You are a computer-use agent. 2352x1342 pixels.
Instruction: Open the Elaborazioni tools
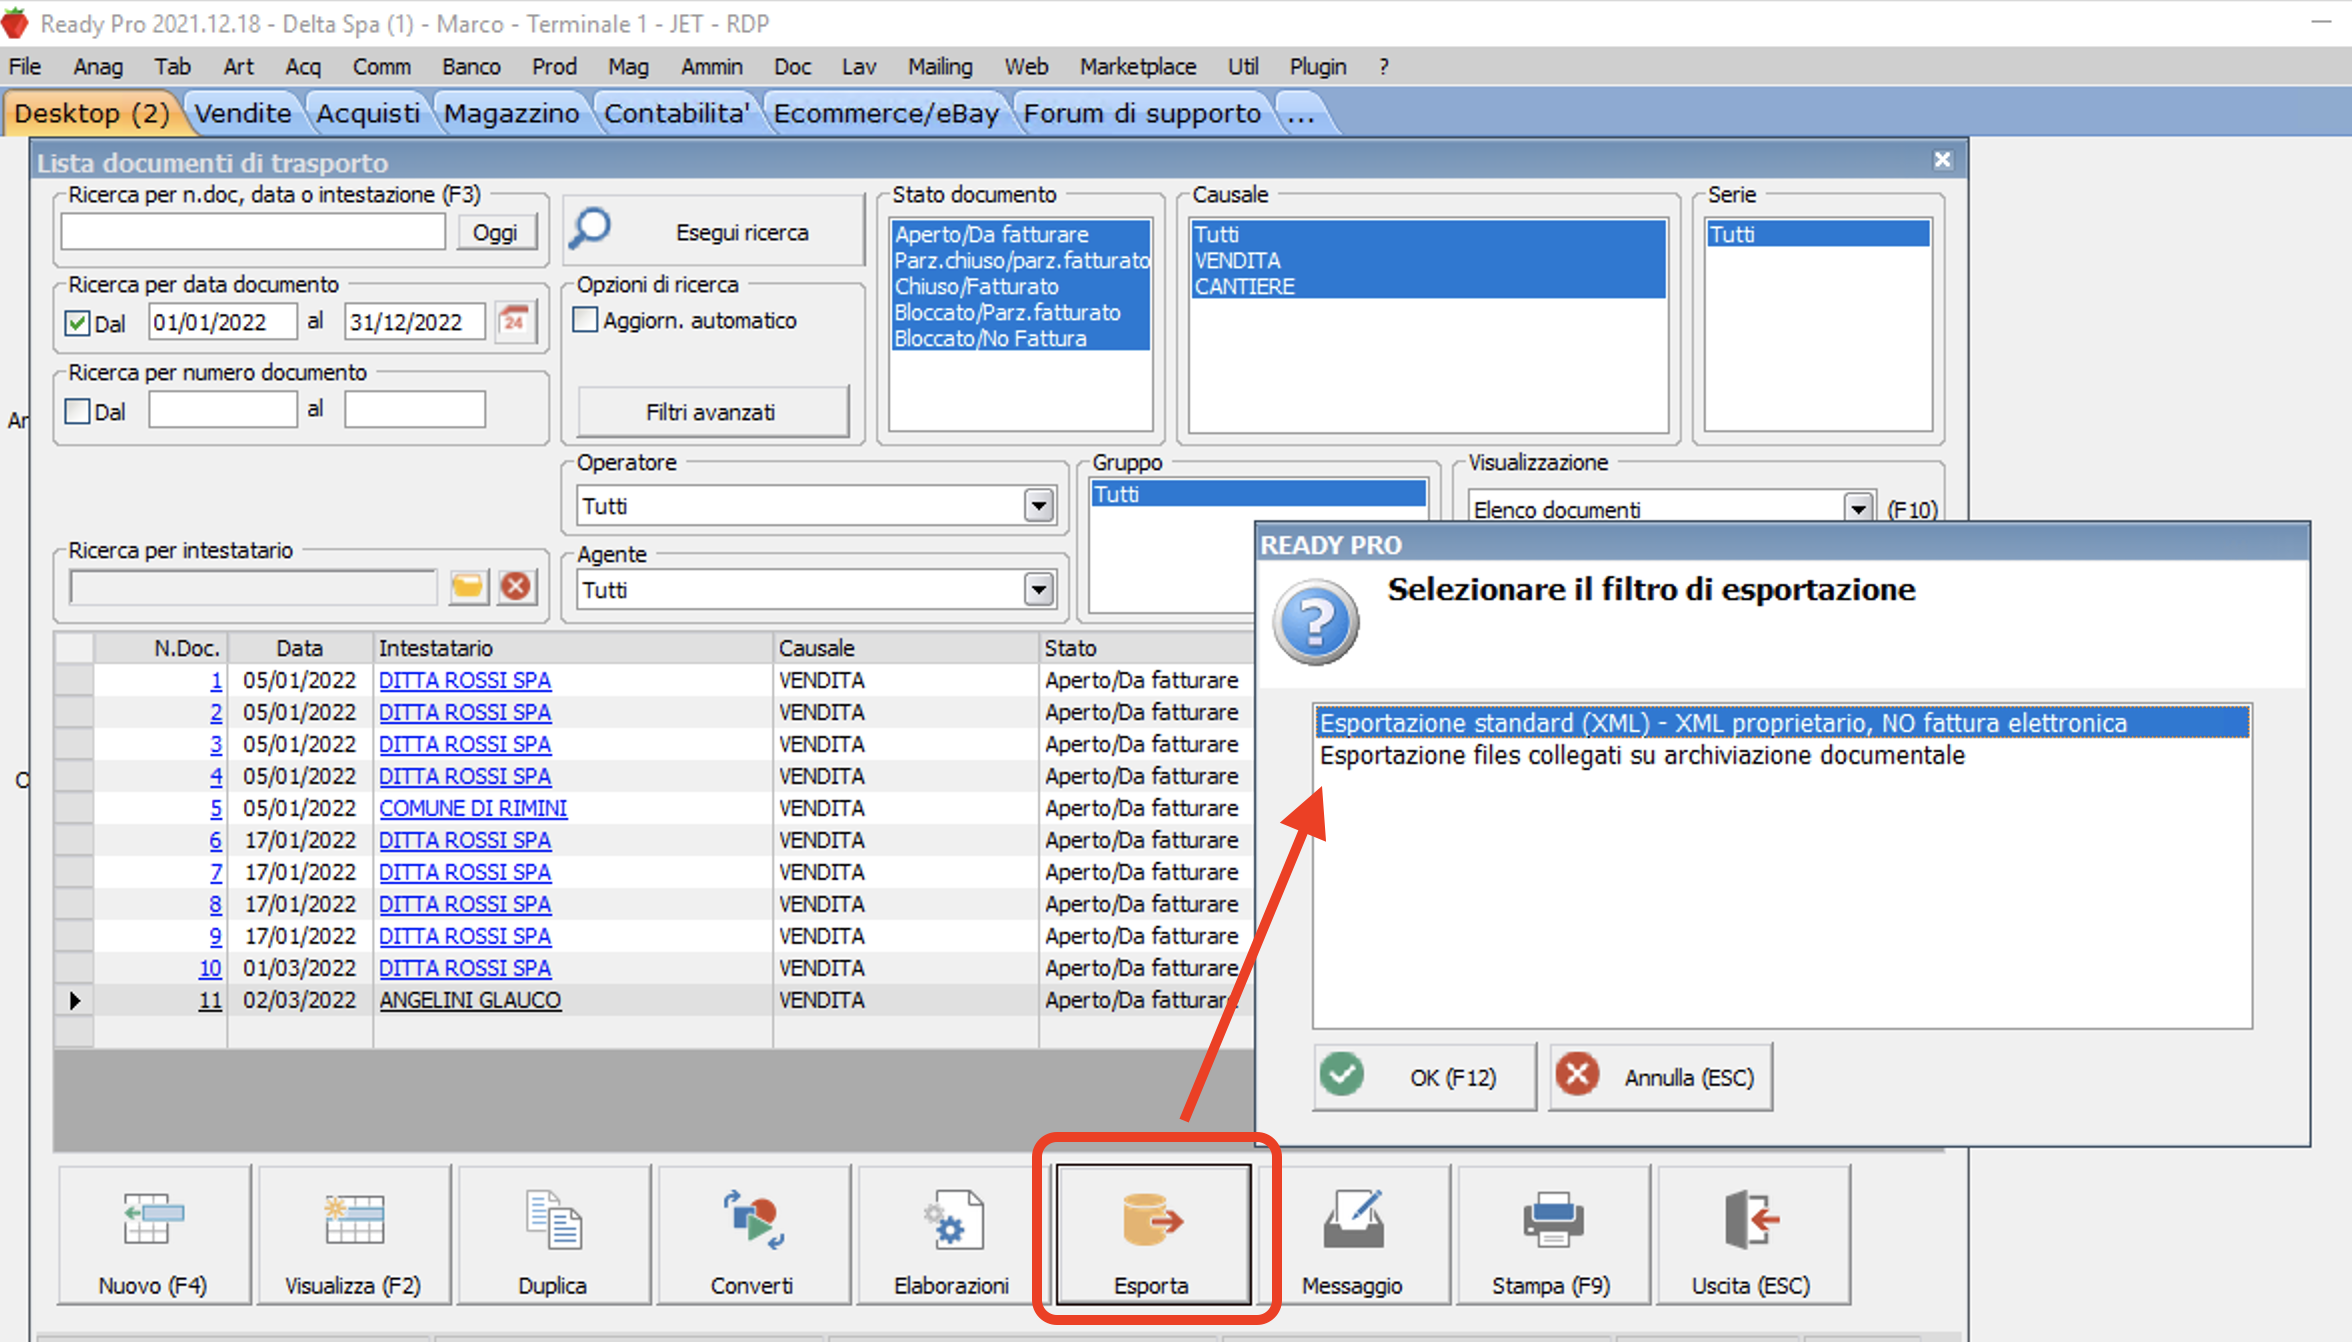click(x=951, y=1235)
